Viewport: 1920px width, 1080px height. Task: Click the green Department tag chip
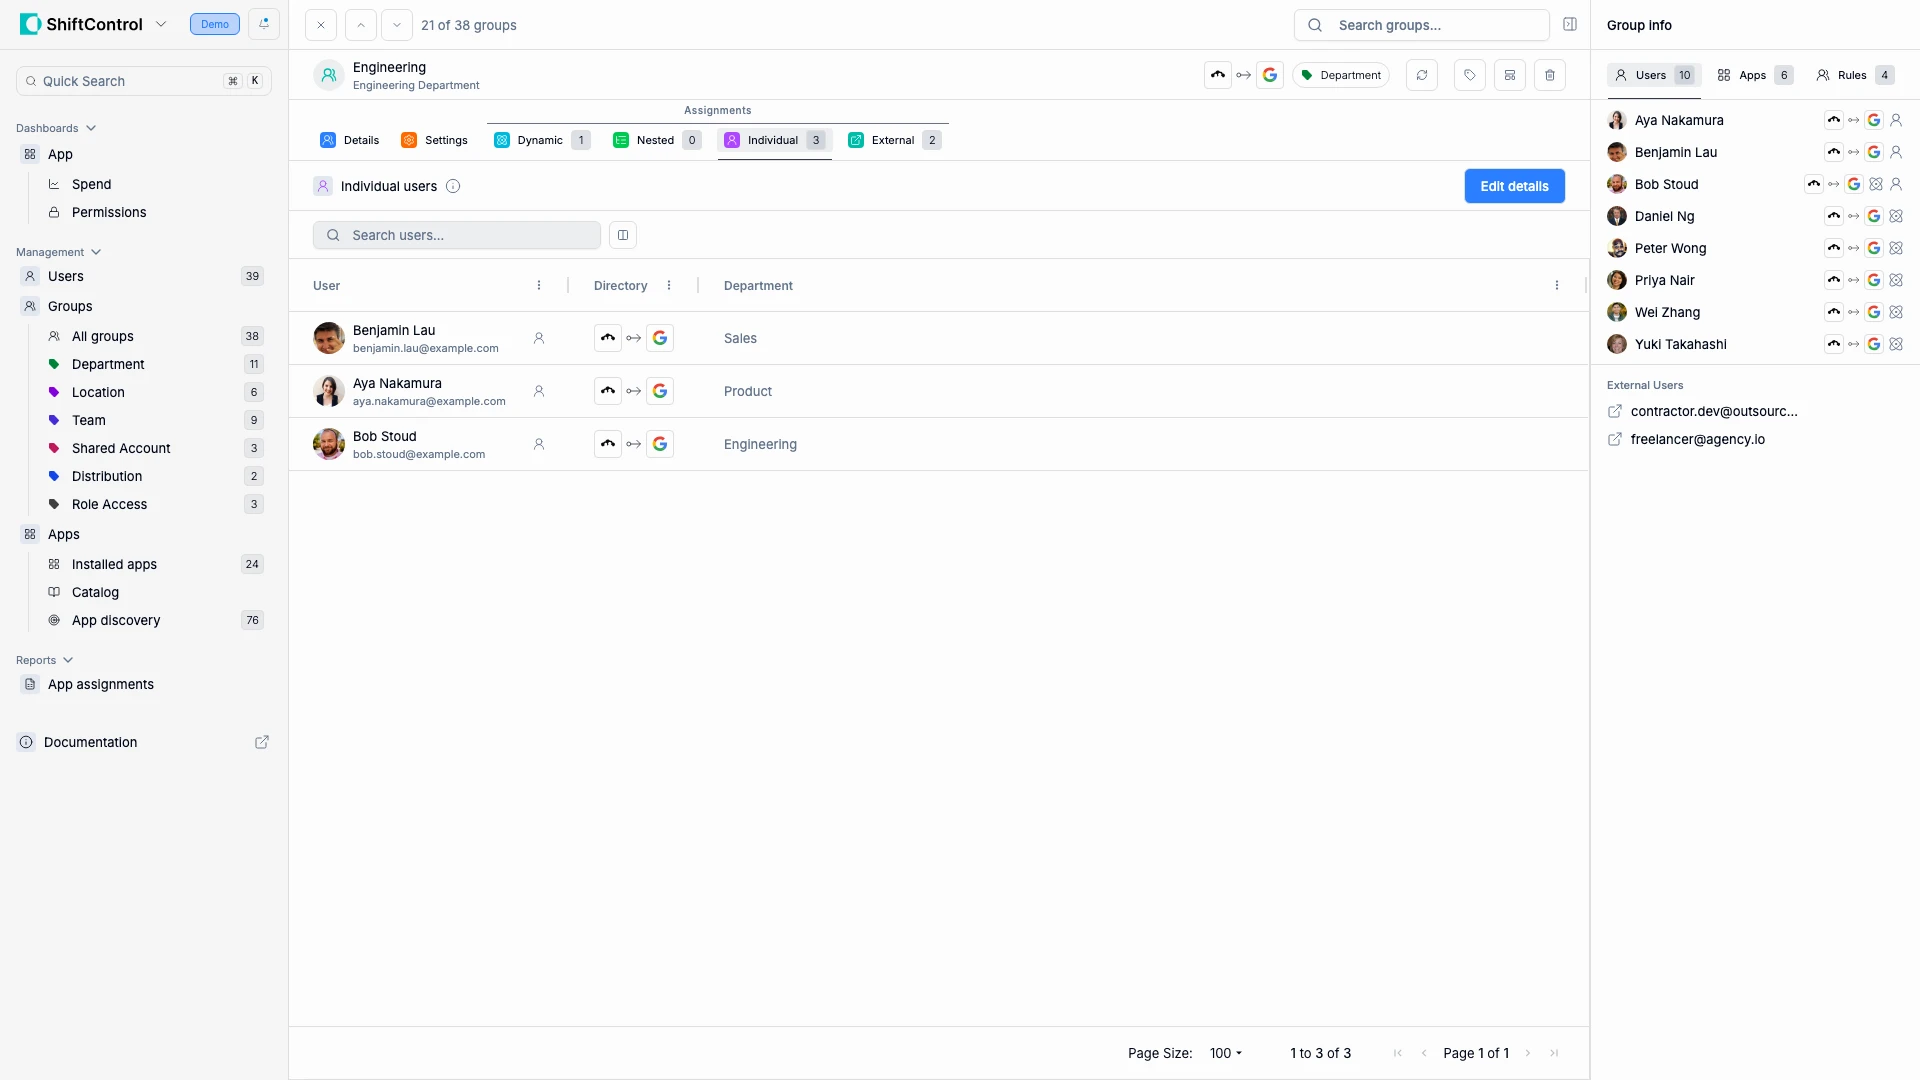(x=1341, y=75)
